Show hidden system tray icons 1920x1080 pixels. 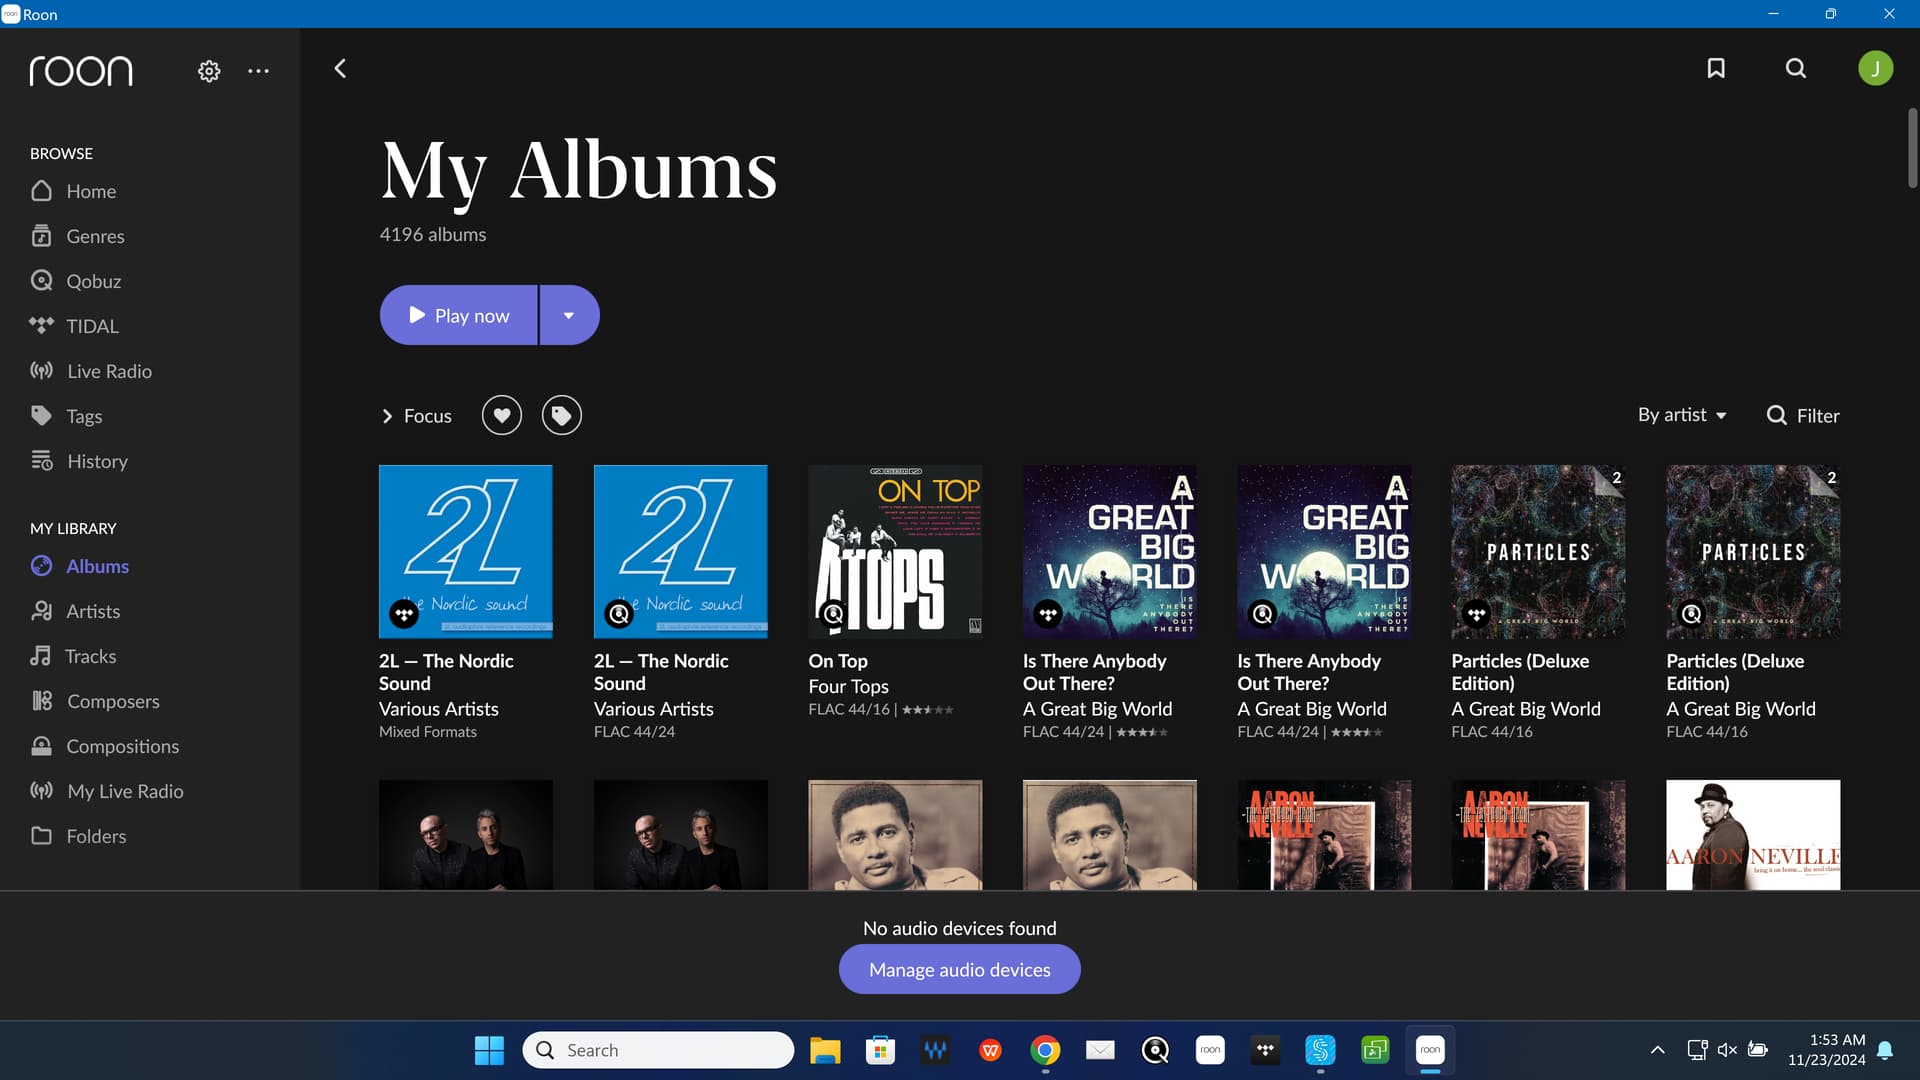tap(1657, 1050)
